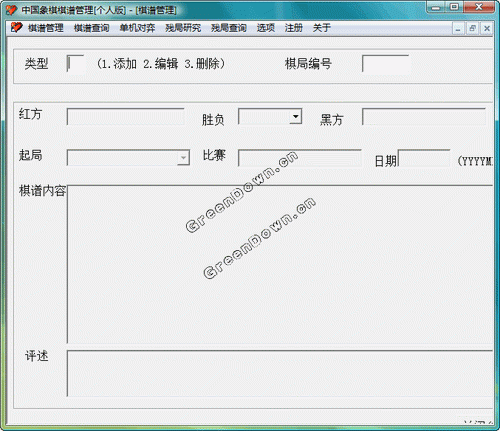
Task: Close the inner 棋谱管理 child window
Action: (487, 29)
